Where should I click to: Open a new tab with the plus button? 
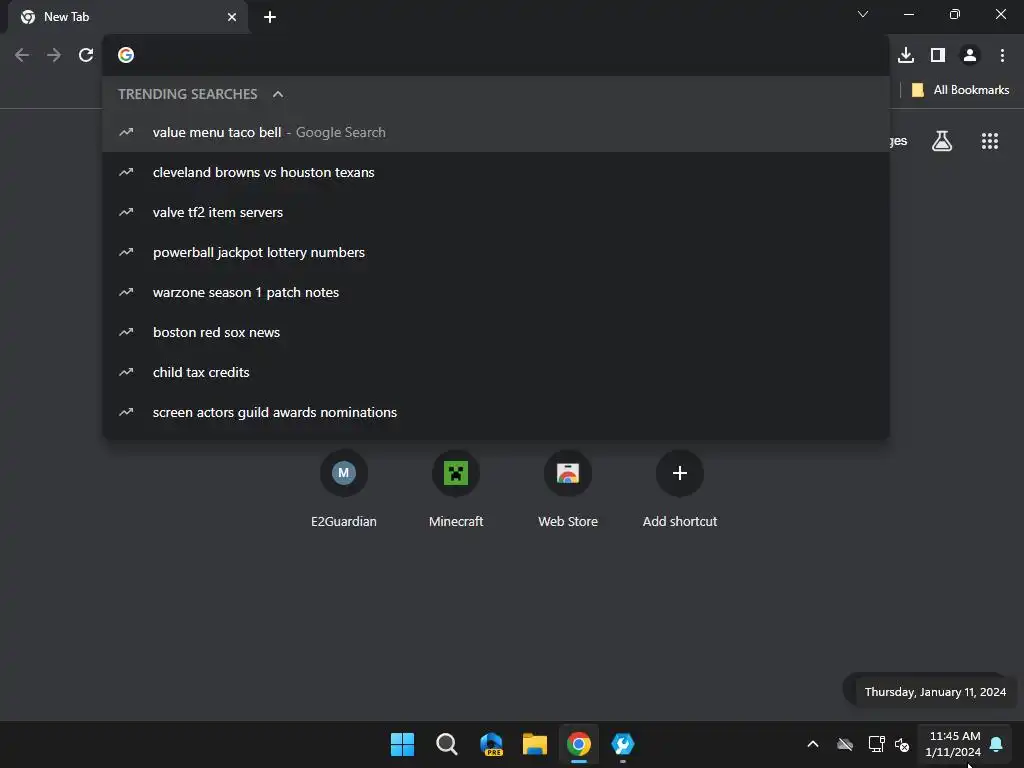[x=270, y=17]
